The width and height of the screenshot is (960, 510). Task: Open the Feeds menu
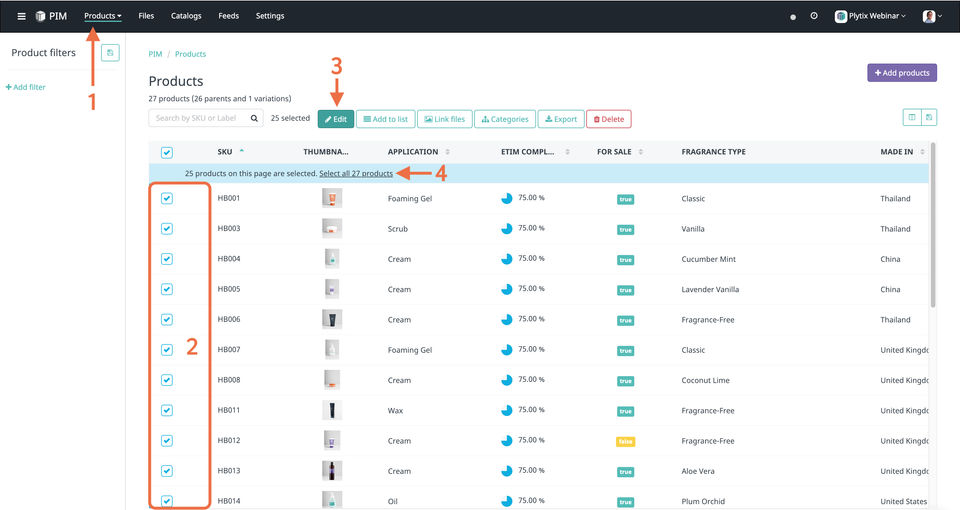coord(228,16)
